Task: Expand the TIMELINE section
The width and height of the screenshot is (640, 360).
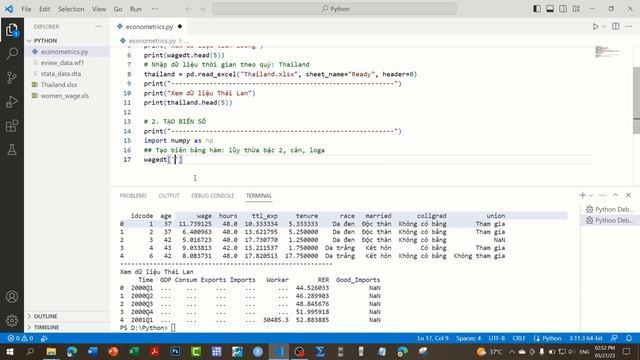Action: pos(67,327)
